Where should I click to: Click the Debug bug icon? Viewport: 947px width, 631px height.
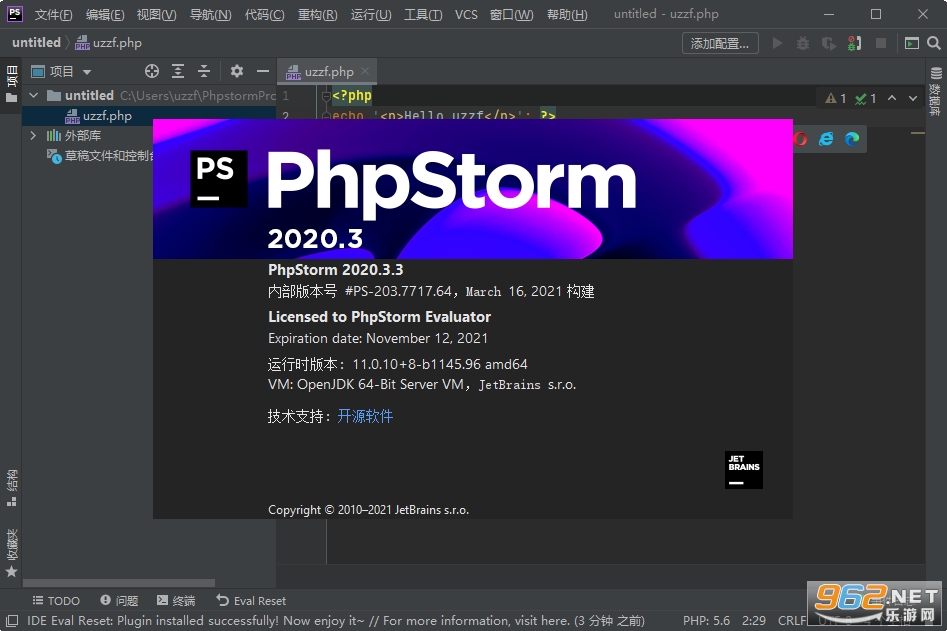pos(803,43)
